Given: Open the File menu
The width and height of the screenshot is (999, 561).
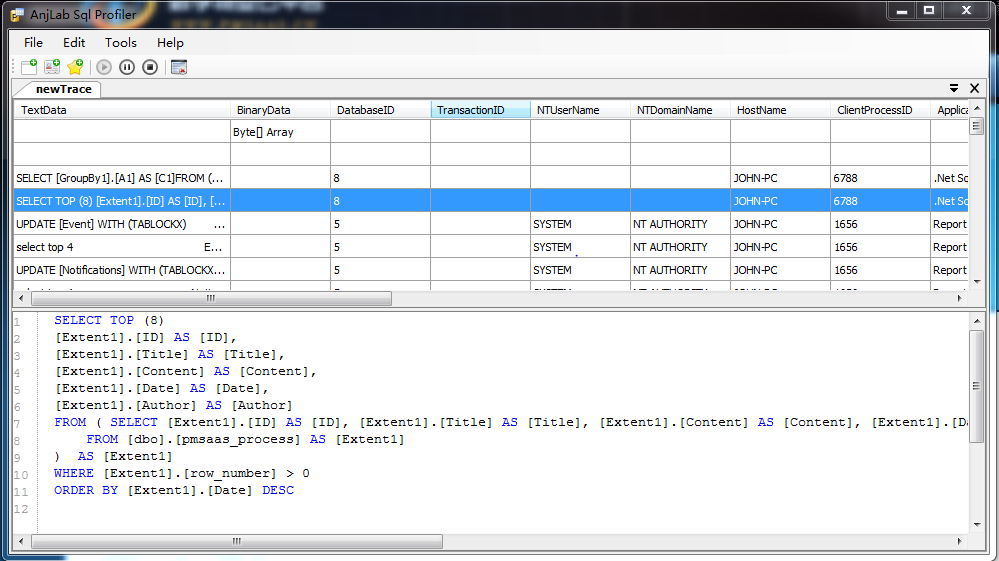Looking at the screenshot, I should (33, 43).
